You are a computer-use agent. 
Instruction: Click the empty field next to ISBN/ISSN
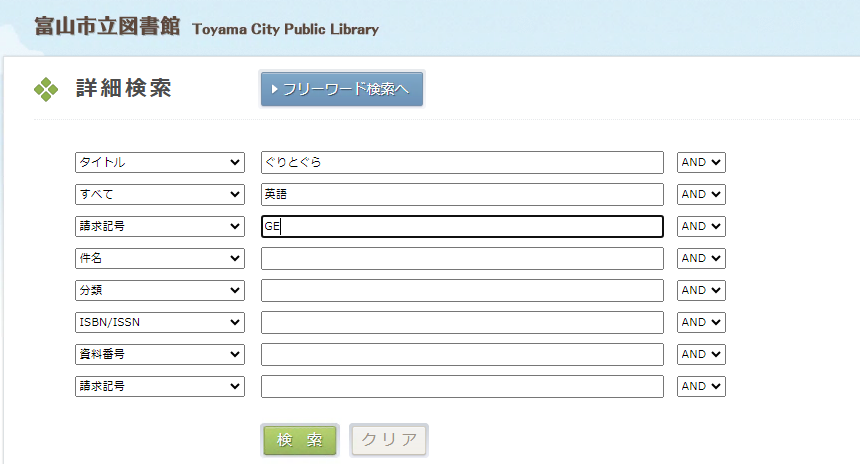coord(462,322)
